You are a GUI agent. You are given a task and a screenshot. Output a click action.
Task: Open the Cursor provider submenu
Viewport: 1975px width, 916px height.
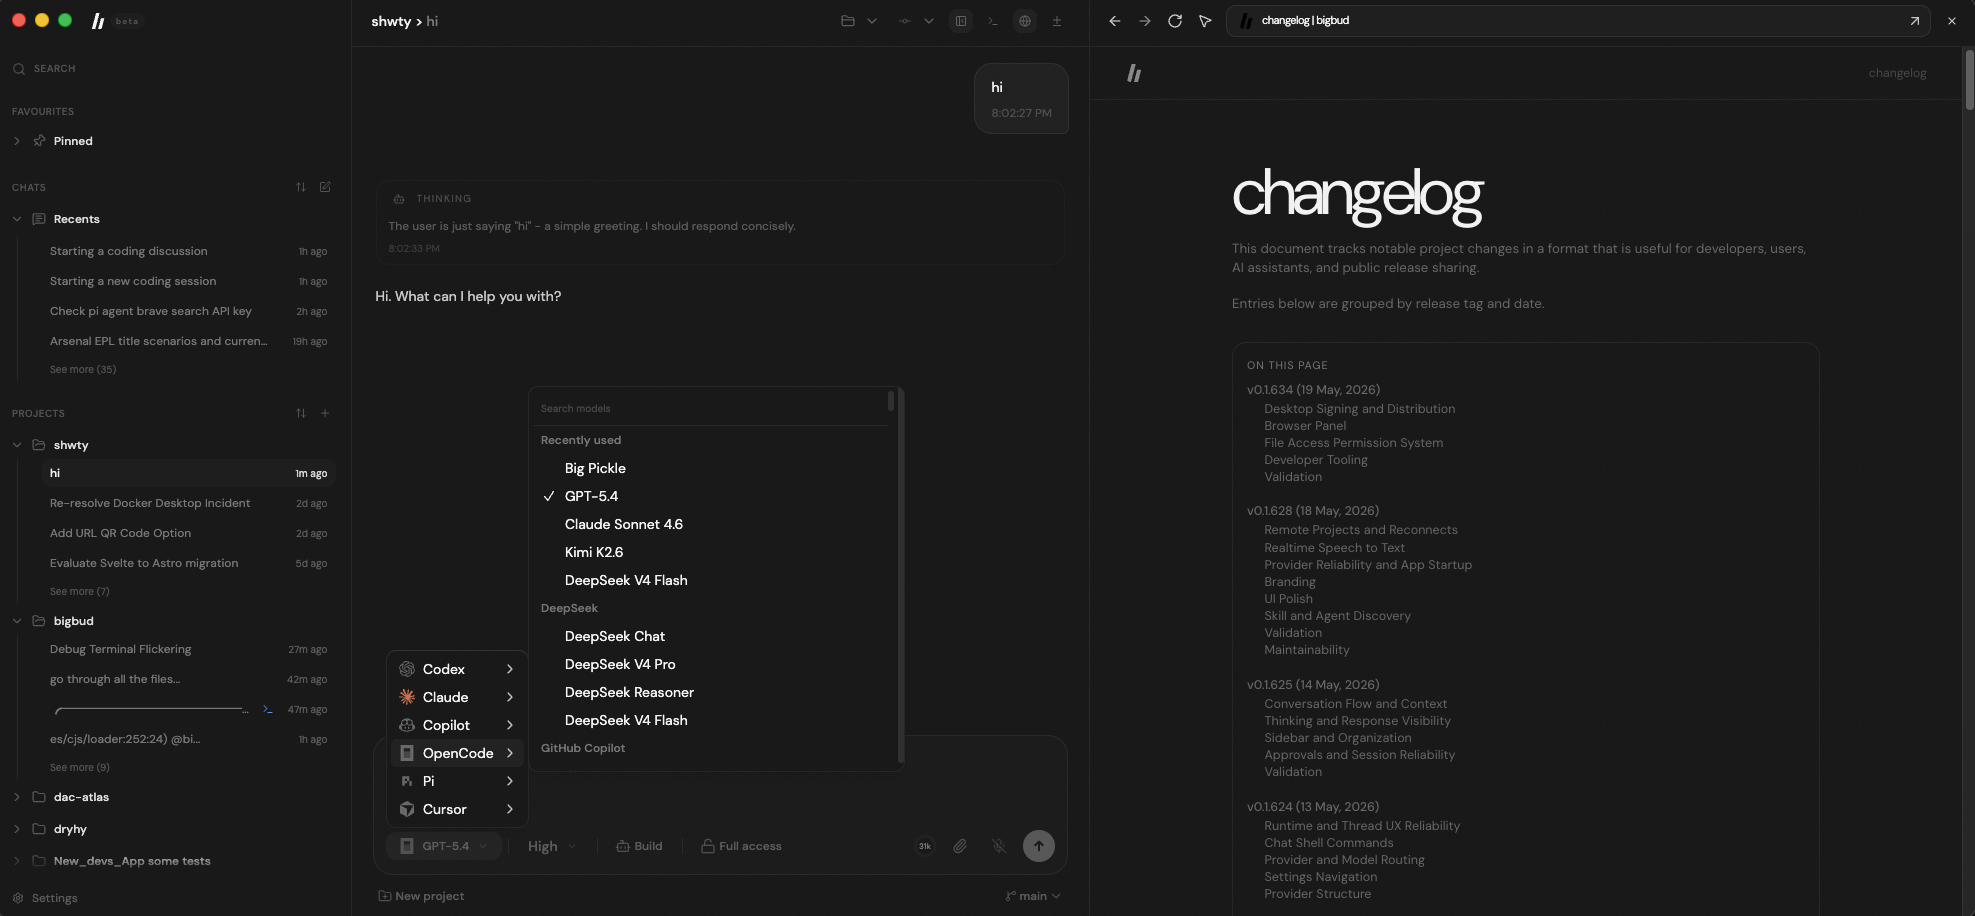457,809
